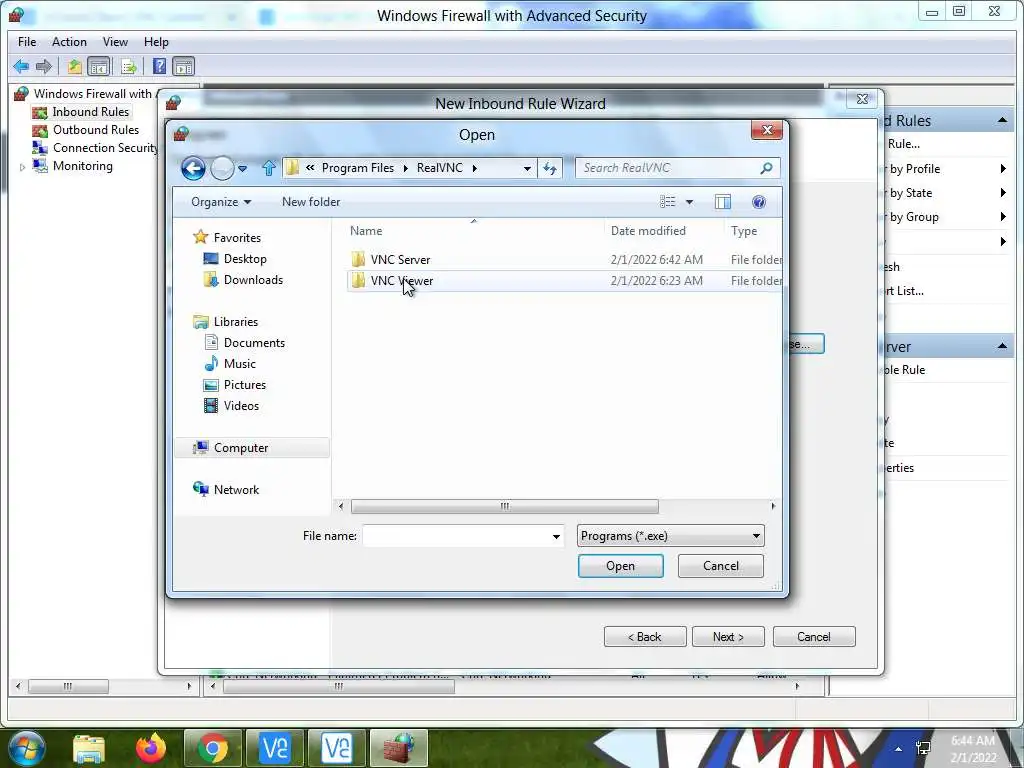The height and width of the screenshot is (768, 1024).
Task: Click Next in the rule wizard
Action: click(x=728, y=637)
